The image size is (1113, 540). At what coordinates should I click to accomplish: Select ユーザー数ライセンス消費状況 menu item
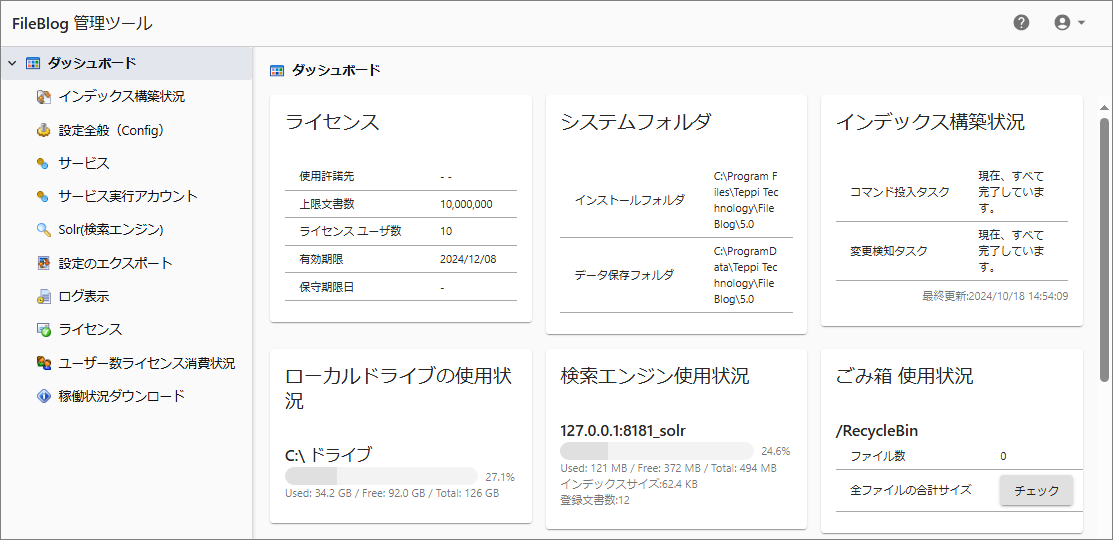146,363
